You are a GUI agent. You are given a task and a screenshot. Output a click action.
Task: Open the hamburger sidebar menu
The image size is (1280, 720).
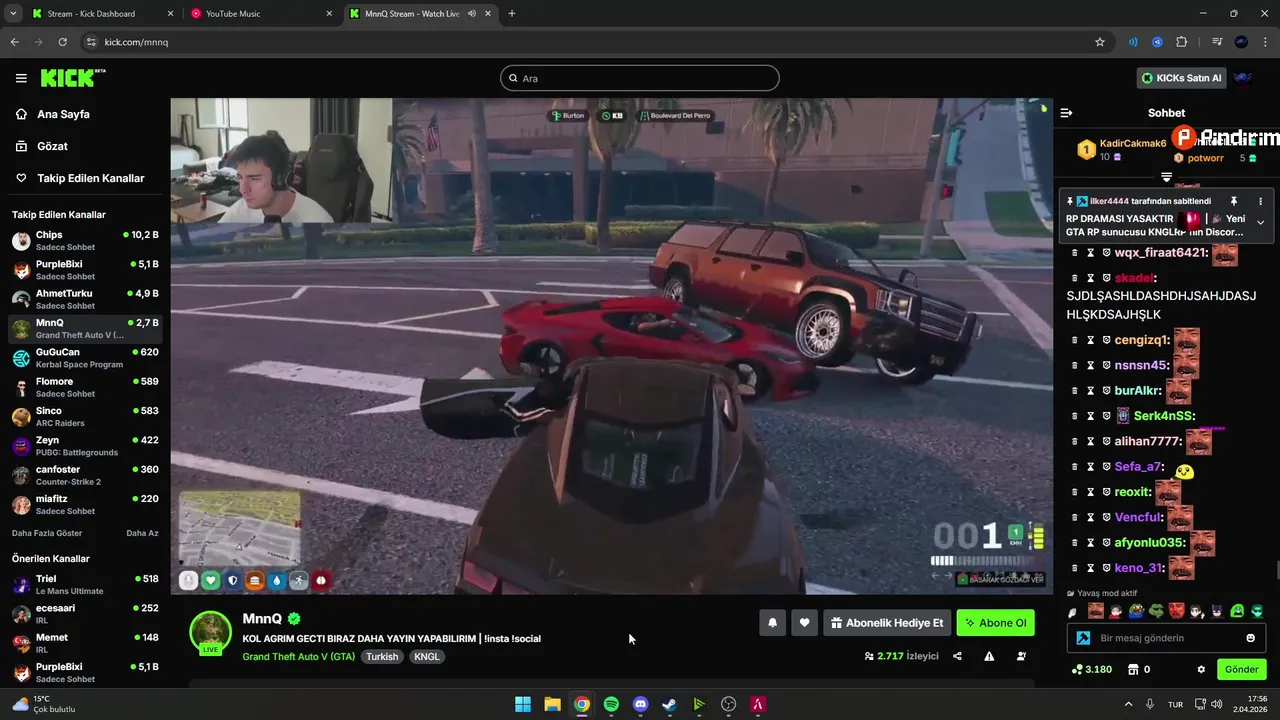(21, 78)
